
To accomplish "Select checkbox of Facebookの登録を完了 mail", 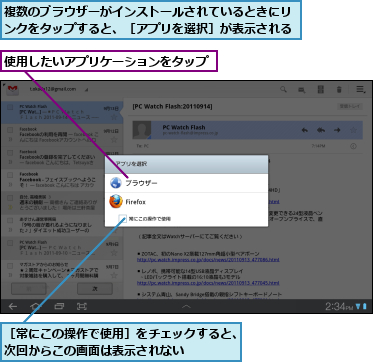I will (x=10, y=152).
